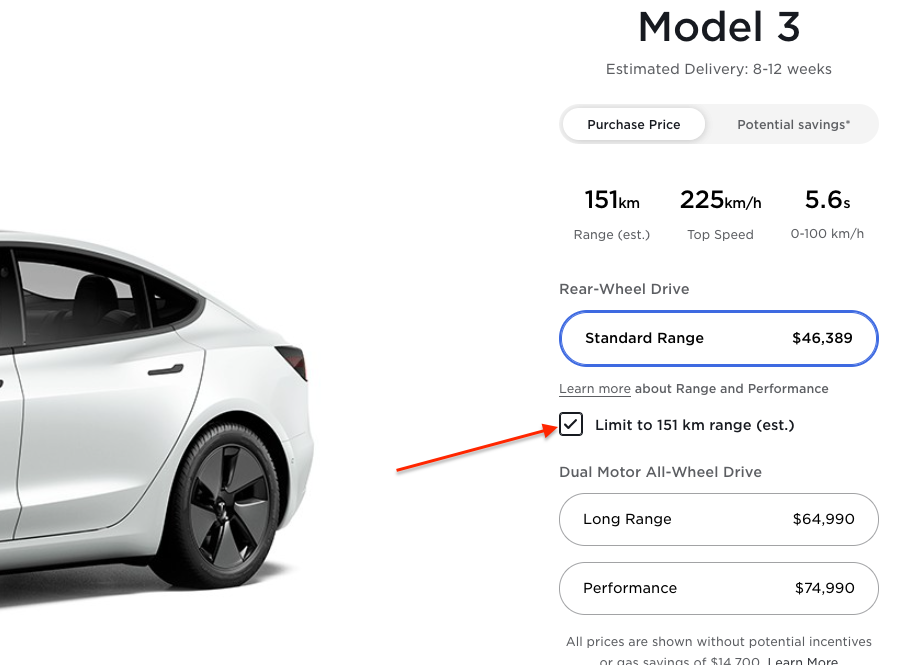This screenshot has width=918, height=665.
Task: Click the Model 3 title
Action: 718,27
